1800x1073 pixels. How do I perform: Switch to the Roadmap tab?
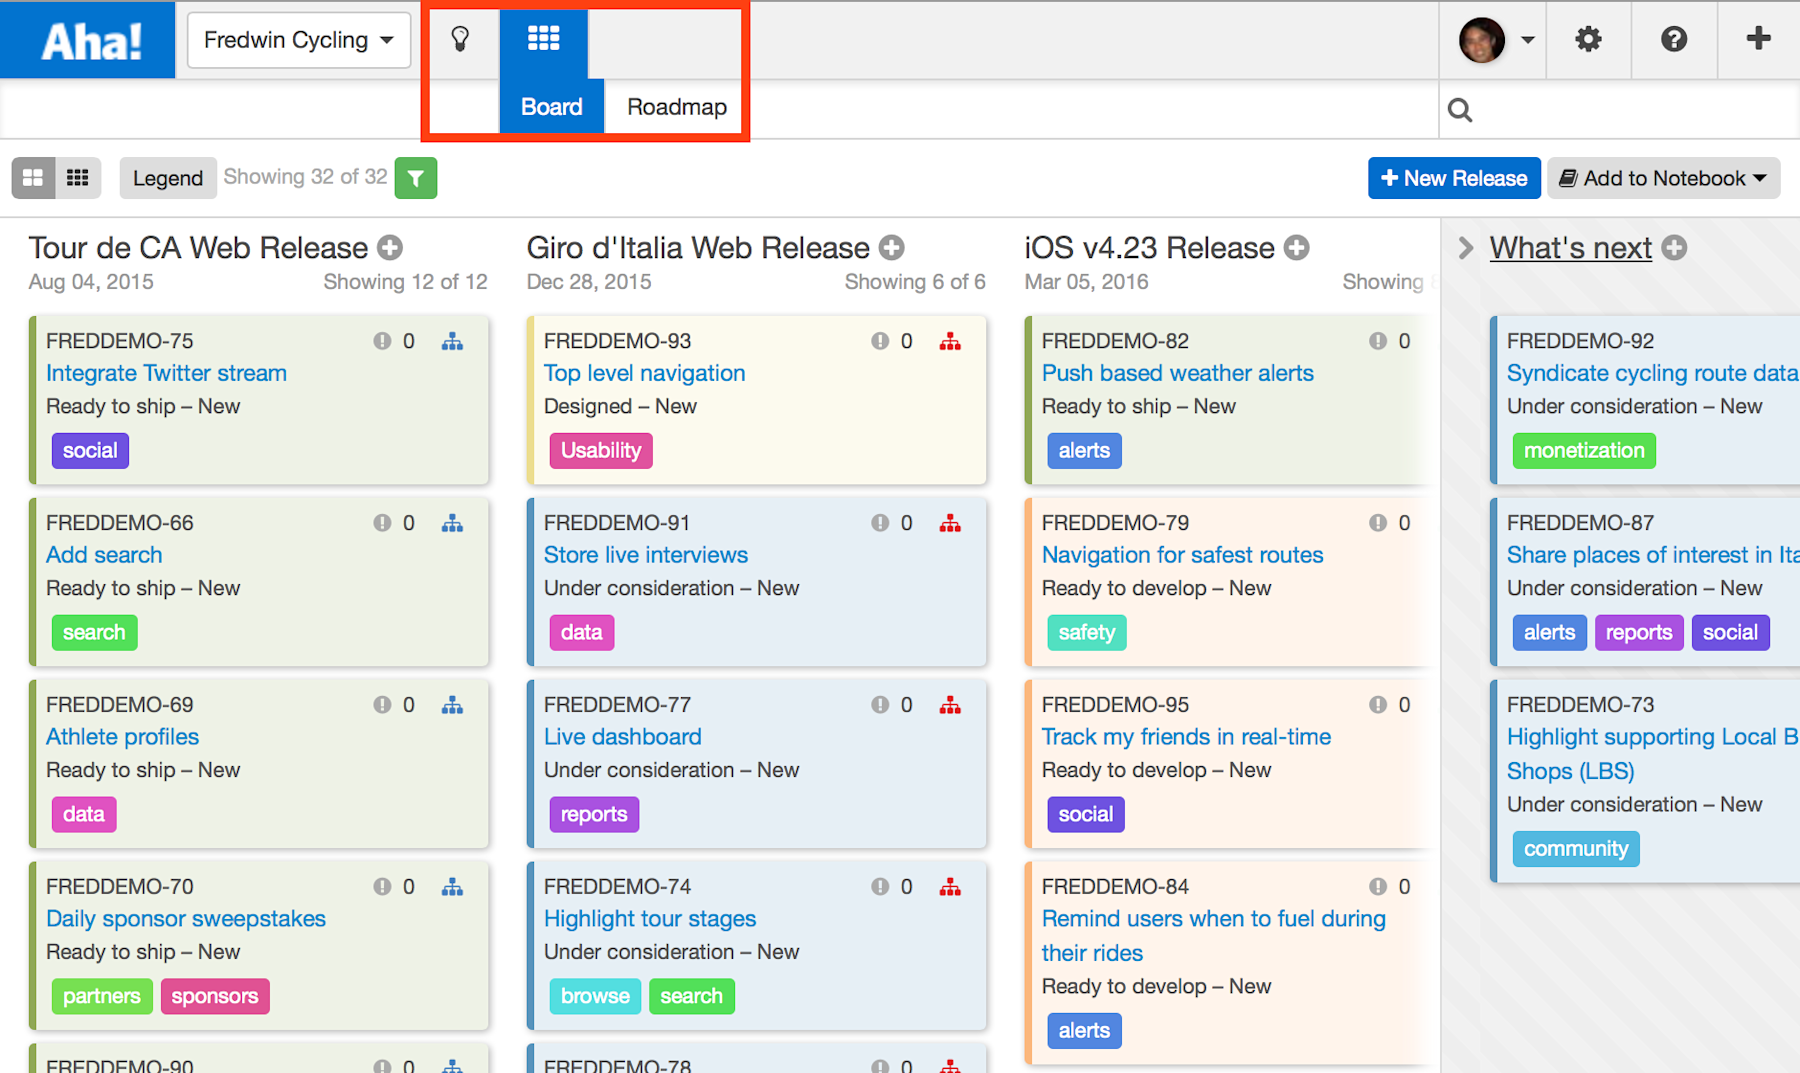[x=674, y=107]
